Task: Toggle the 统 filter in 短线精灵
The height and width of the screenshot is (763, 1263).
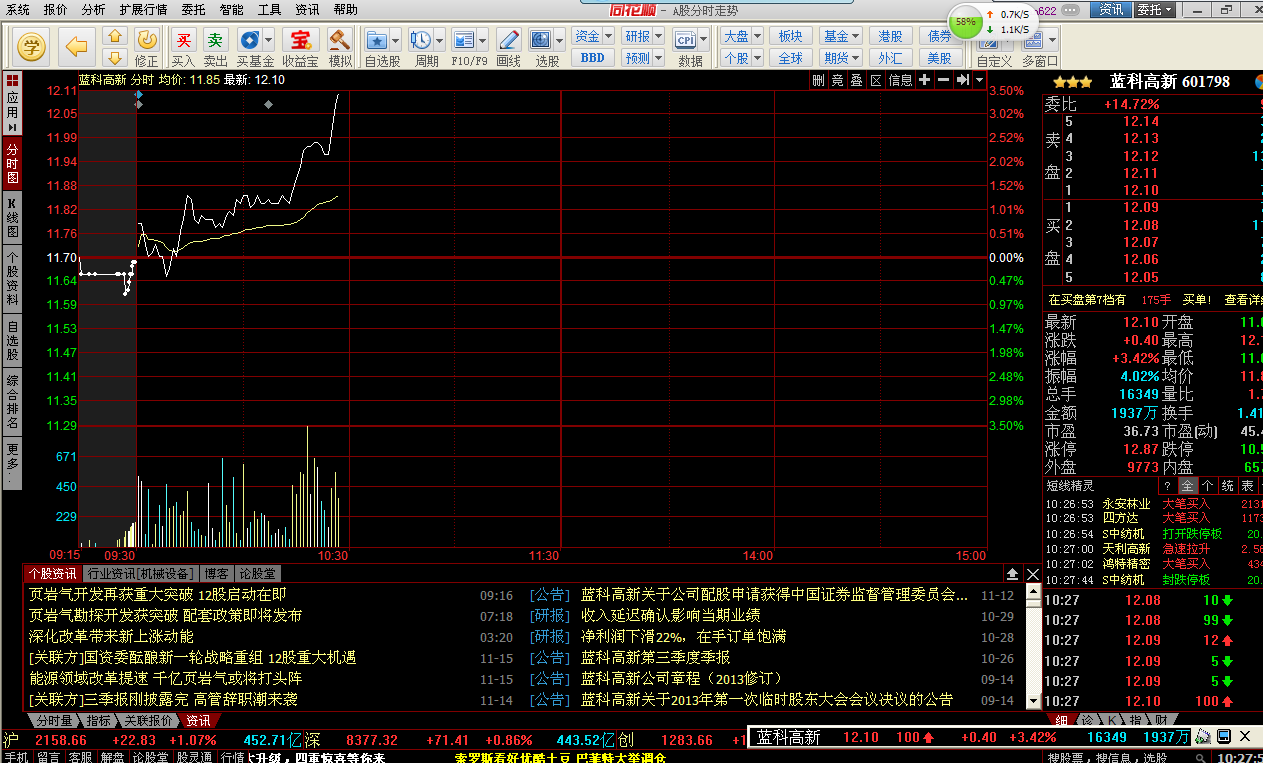Action: coord(1227,486)
